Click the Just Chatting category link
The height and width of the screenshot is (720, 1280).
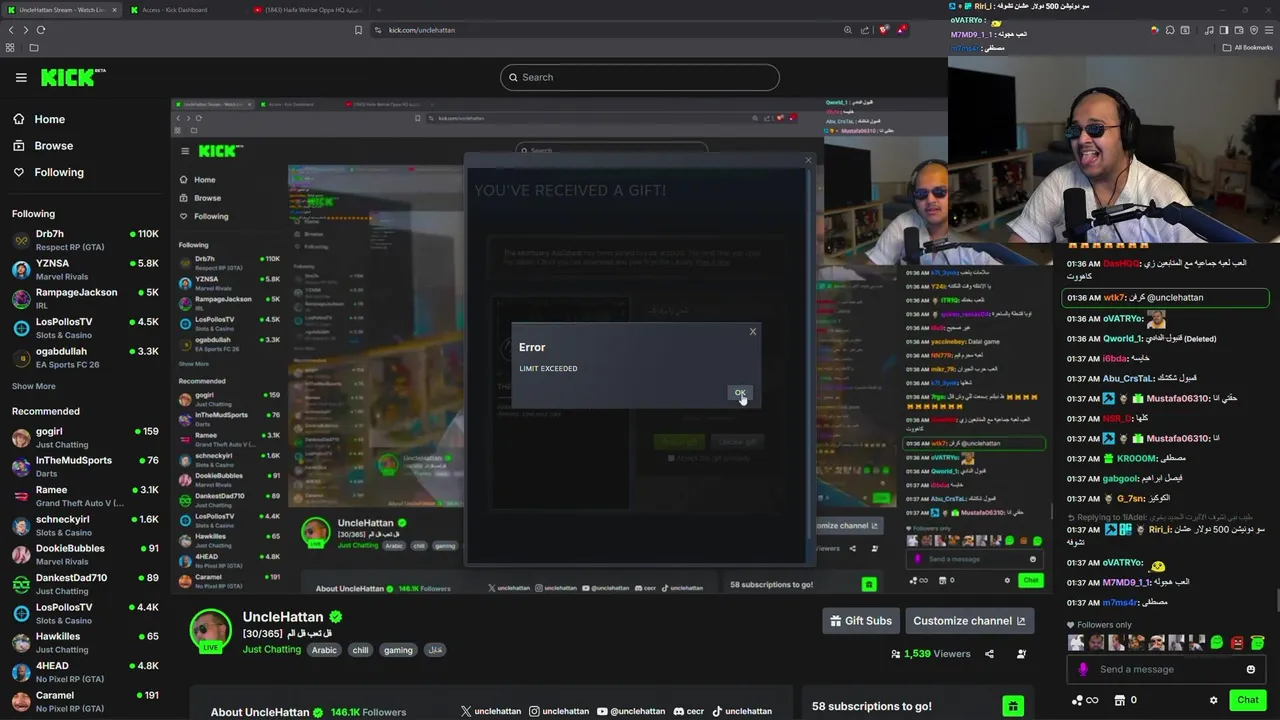coord(271,649)
